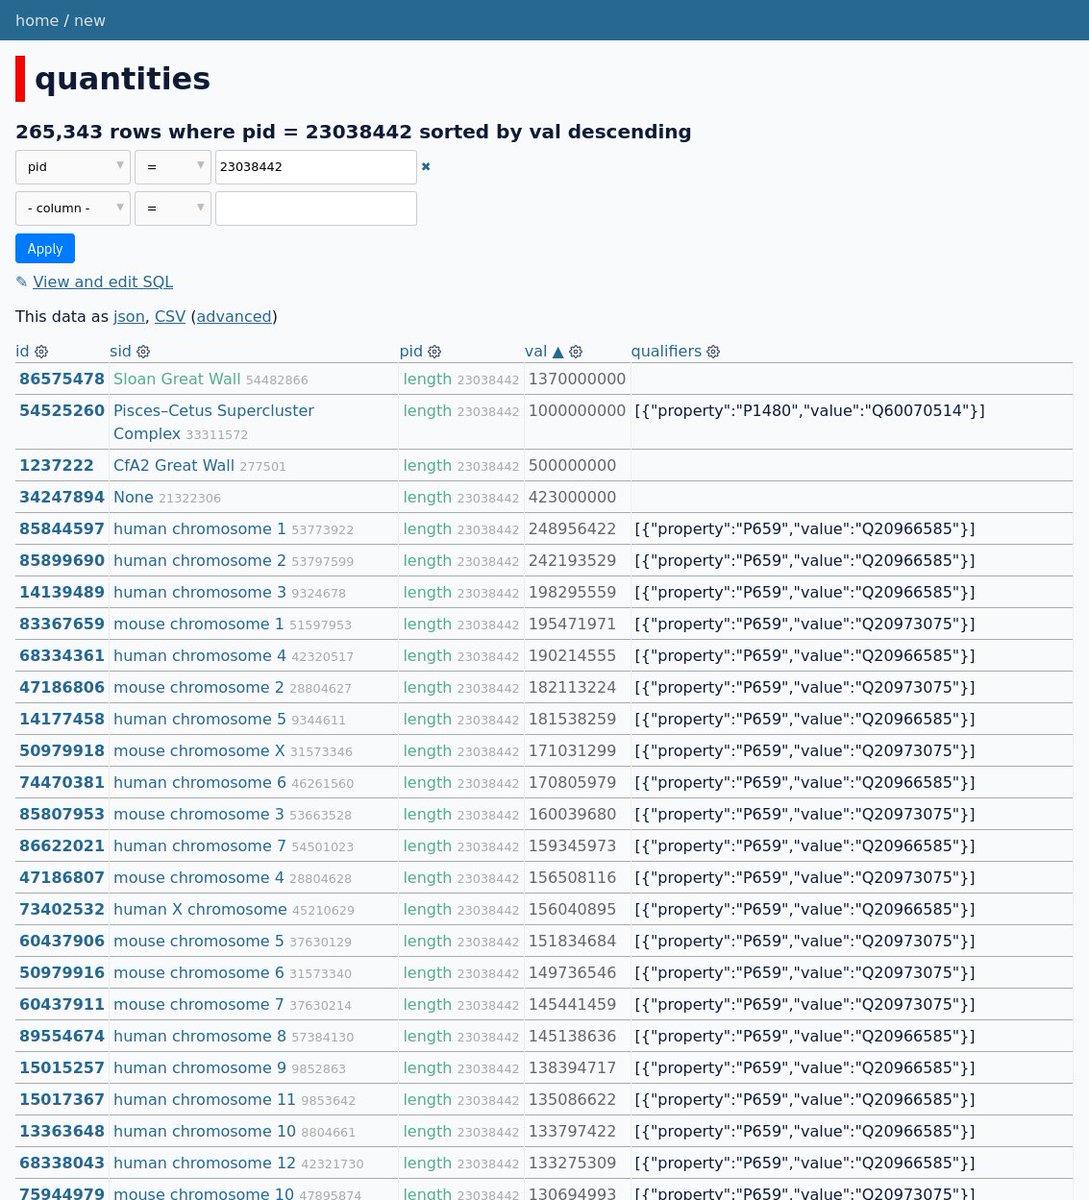Screen dimensions: 1089x1200
Task: Go to home in the breadcrumb
Action: click(36, 20)
